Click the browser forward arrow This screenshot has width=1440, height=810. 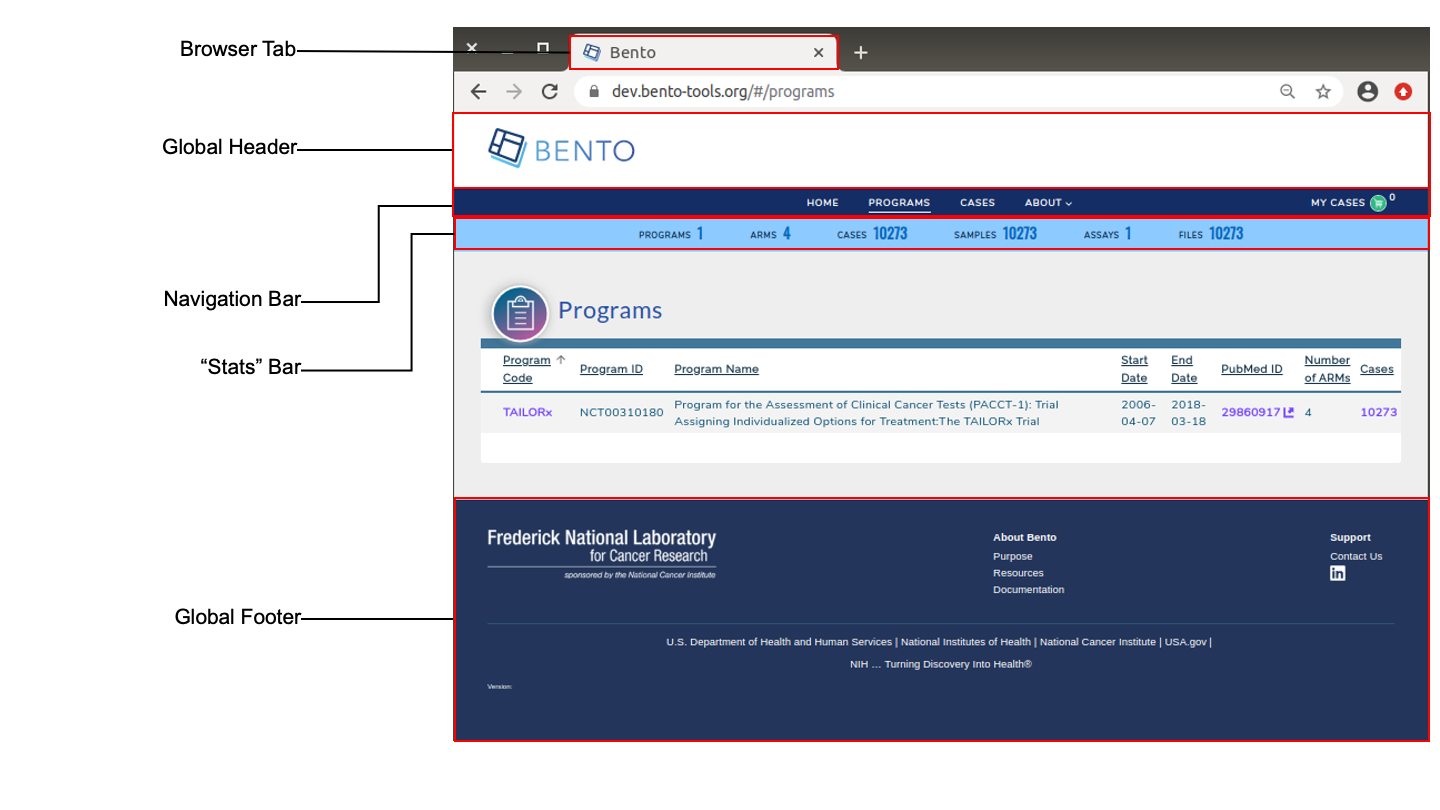coord(514,92)
